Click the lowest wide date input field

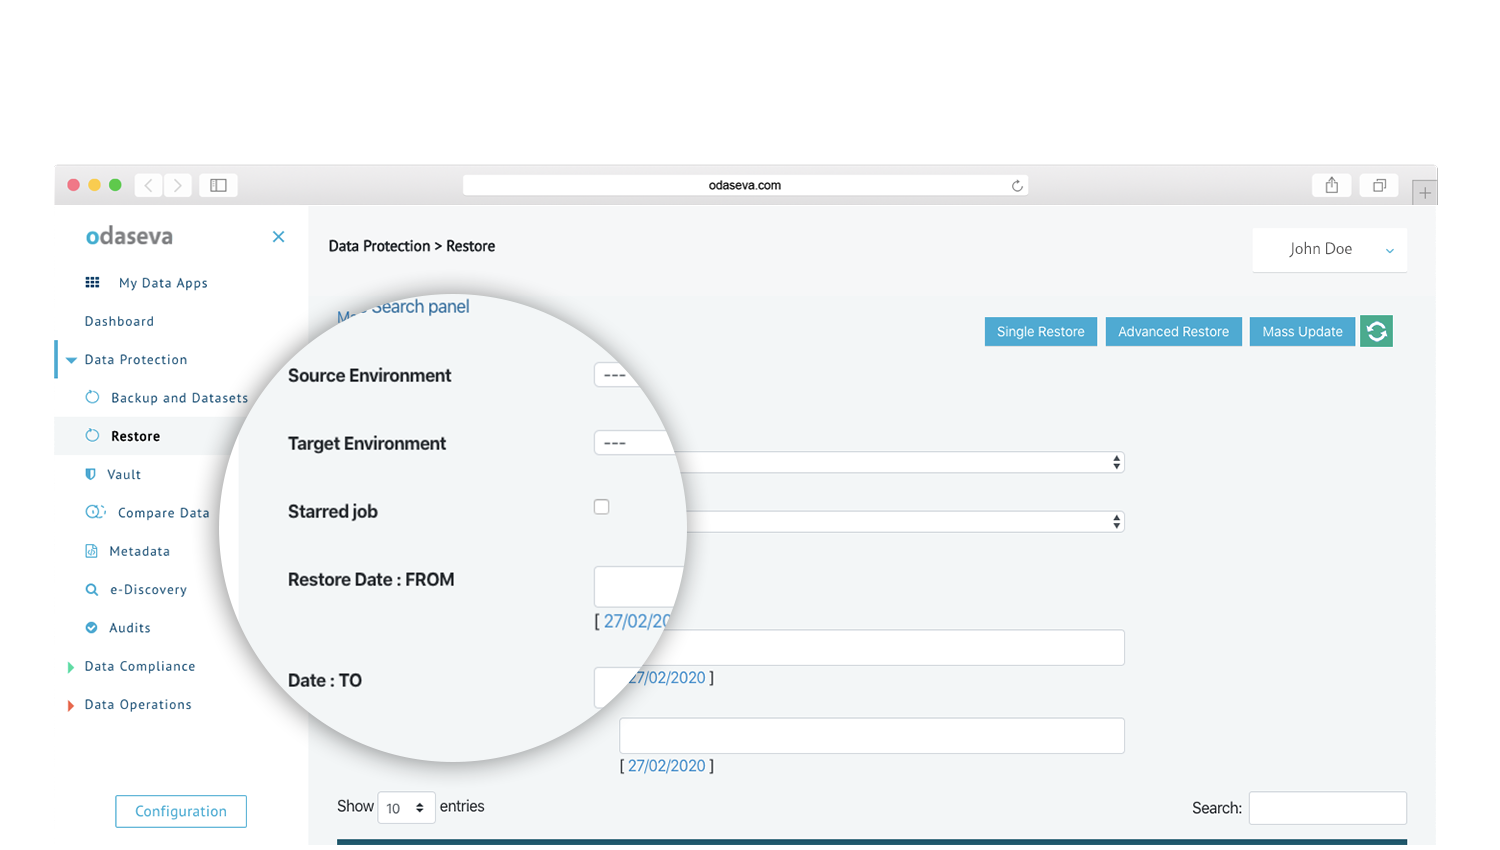coord(872,736)
